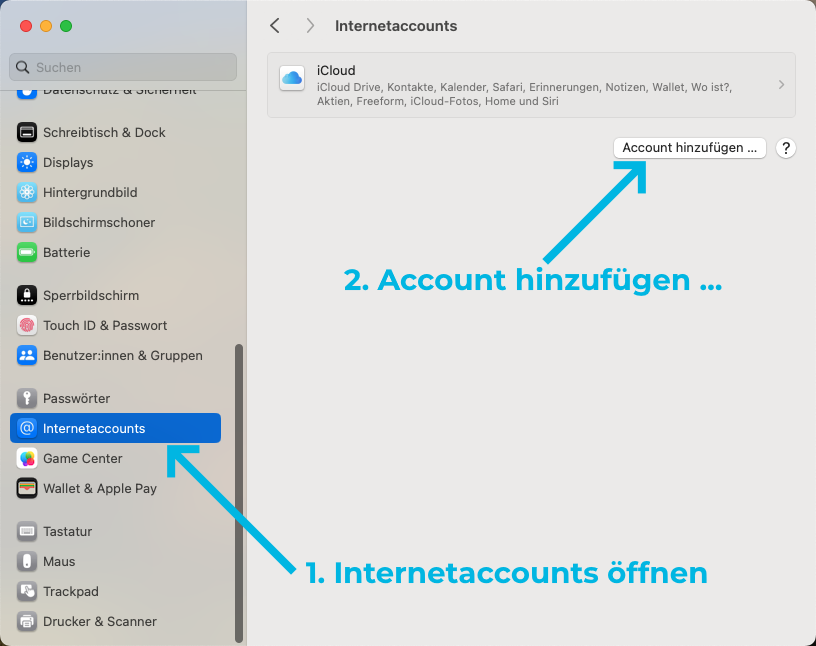Open Bildschirmschoner settings icon
816x646 pixels.
pos(27,222)
